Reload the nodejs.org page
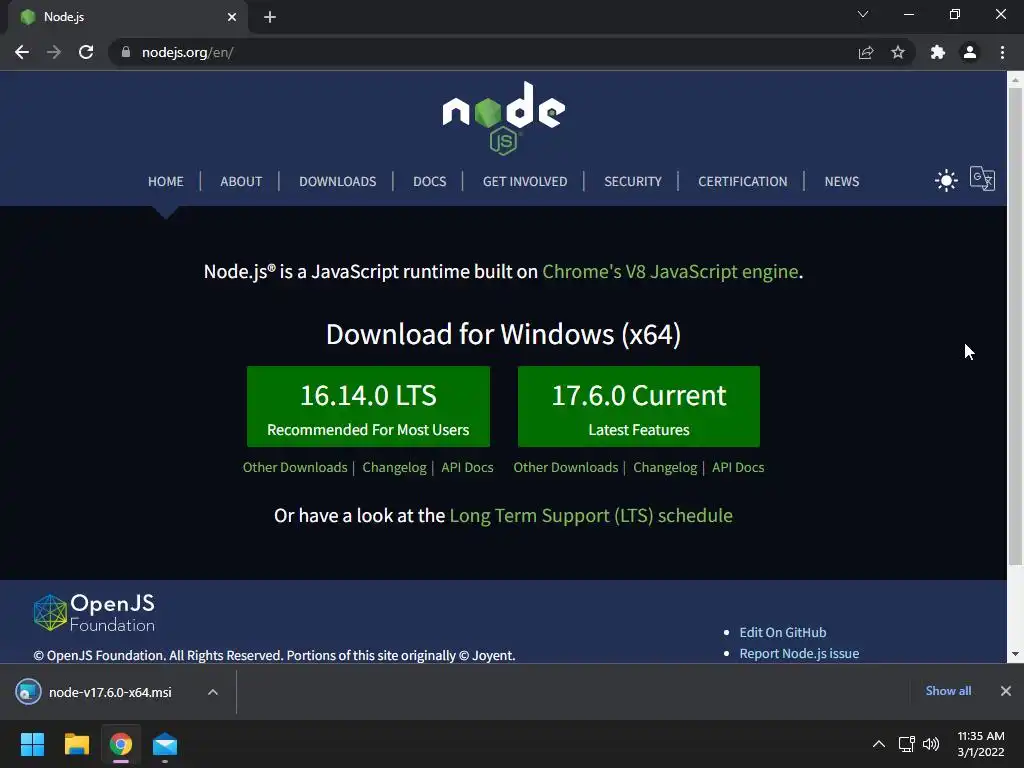The image size is (1024, 768). [x=86, y=52]
